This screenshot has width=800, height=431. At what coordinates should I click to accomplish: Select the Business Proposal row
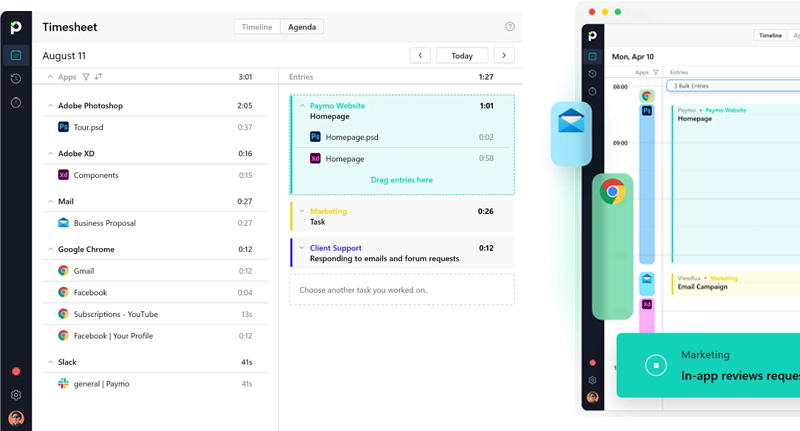tap(155, 223)
